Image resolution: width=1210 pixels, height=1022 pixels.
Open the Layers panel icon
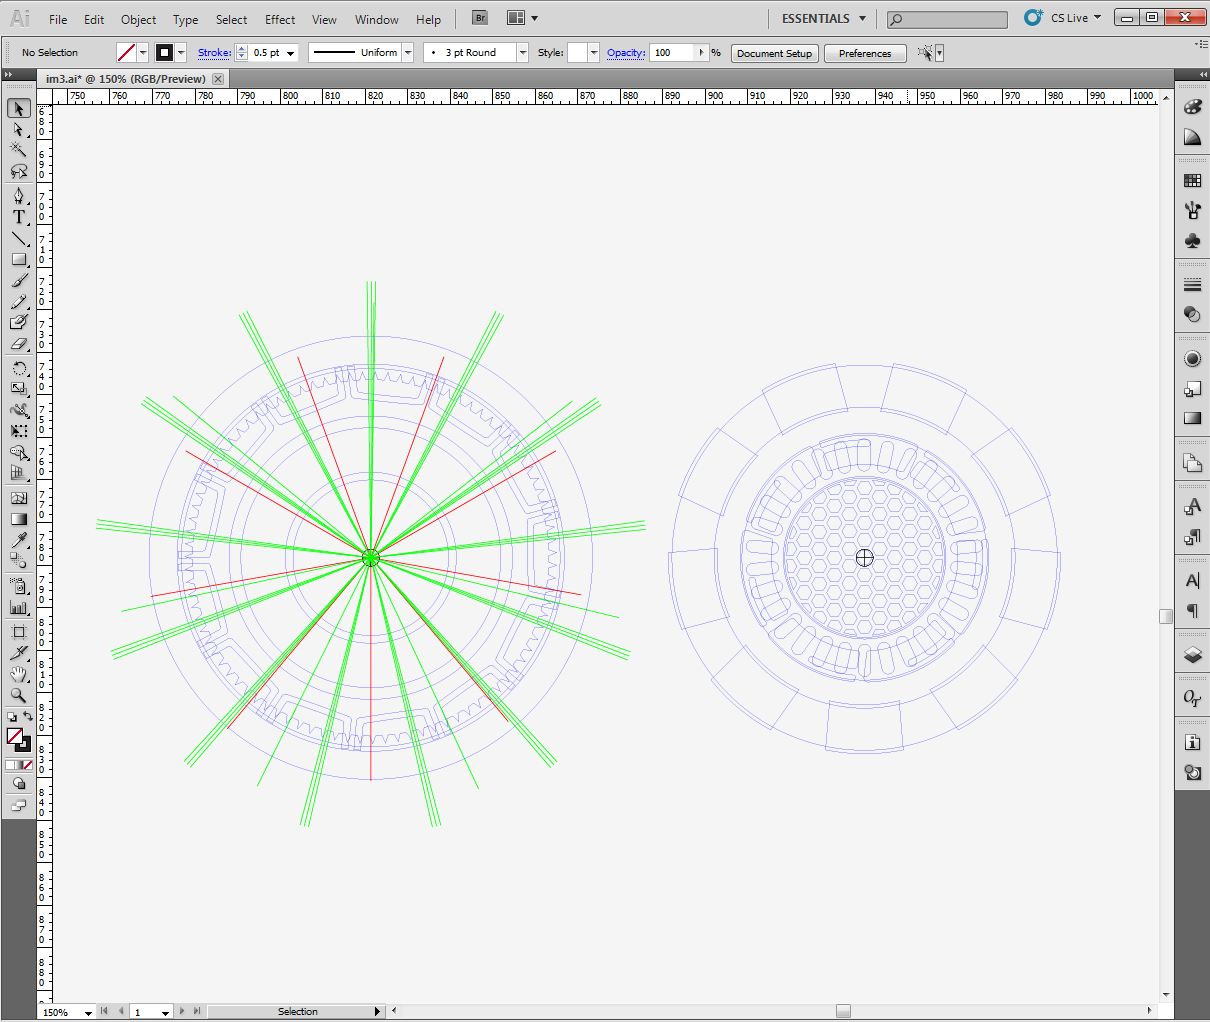coord(1192,656)
